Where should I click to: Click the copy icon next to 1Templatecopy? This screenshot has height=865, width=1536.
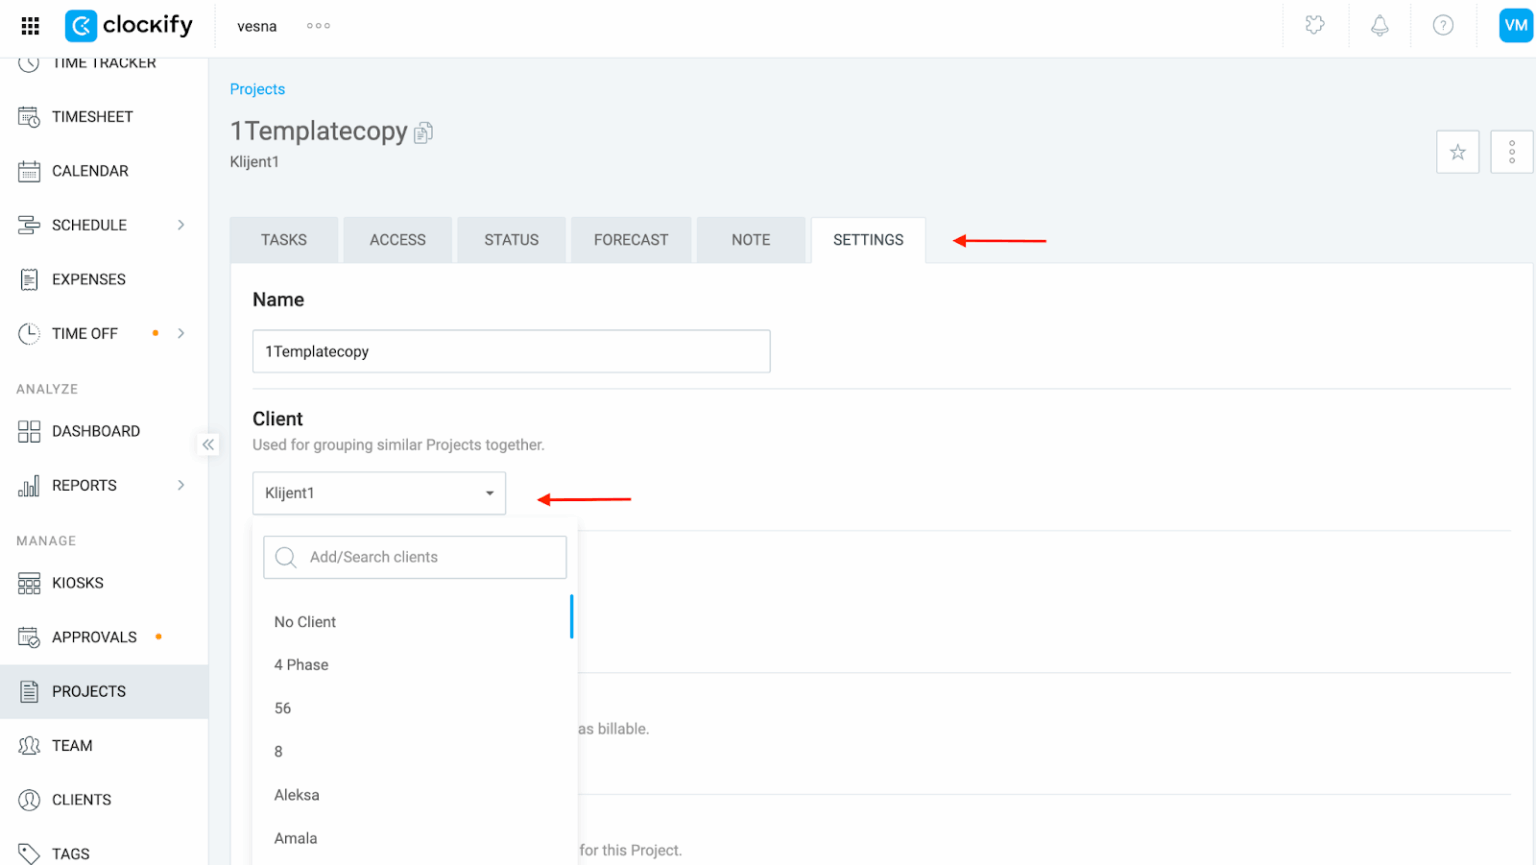click(x=423, y=131)
